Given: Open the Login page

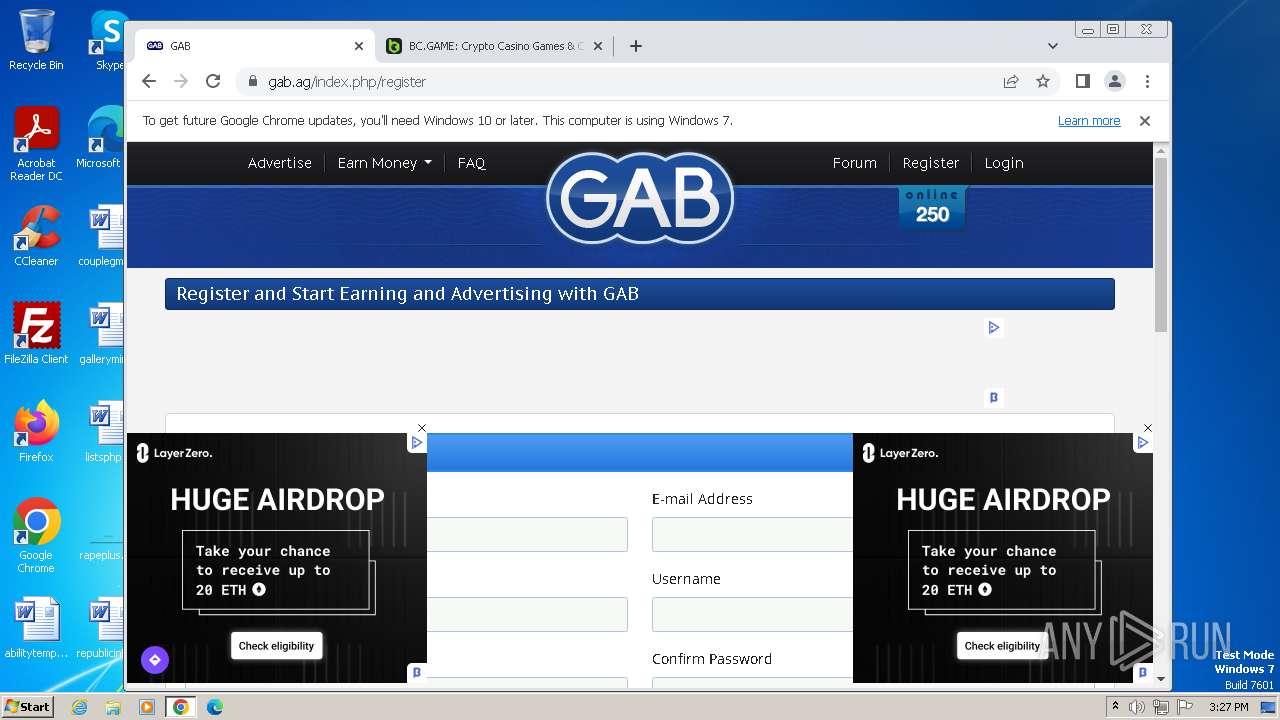Looking at the screenshot, I should pos(1003,163).
